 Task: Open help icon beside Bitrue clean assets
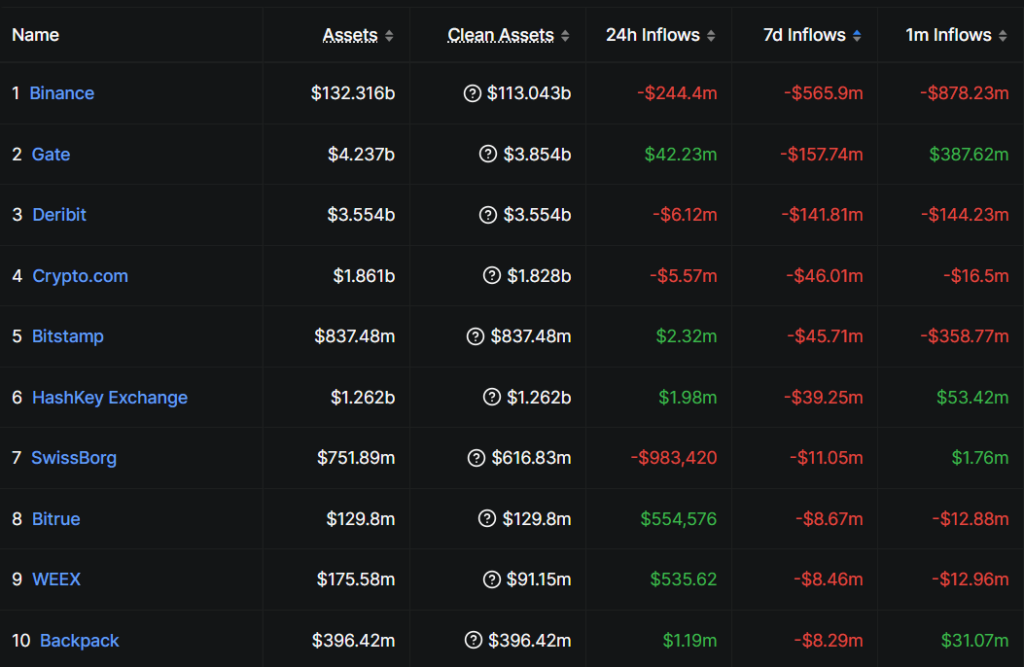point(487,519)
